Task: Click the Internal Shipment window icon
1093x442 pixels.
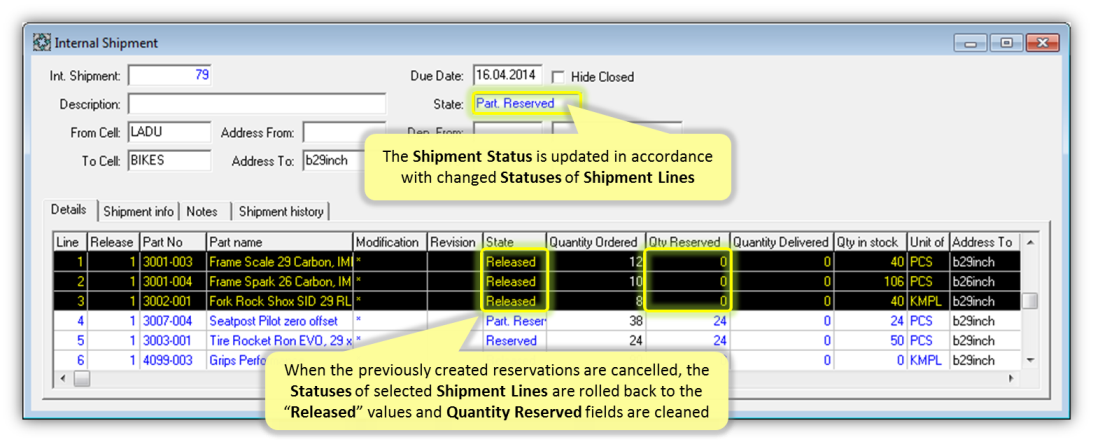Action: [x=42, y=43]
